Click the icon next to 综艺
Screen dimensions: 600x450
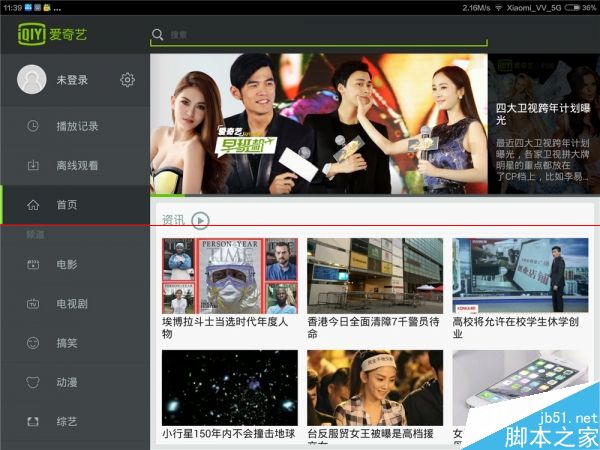[33, 422]
